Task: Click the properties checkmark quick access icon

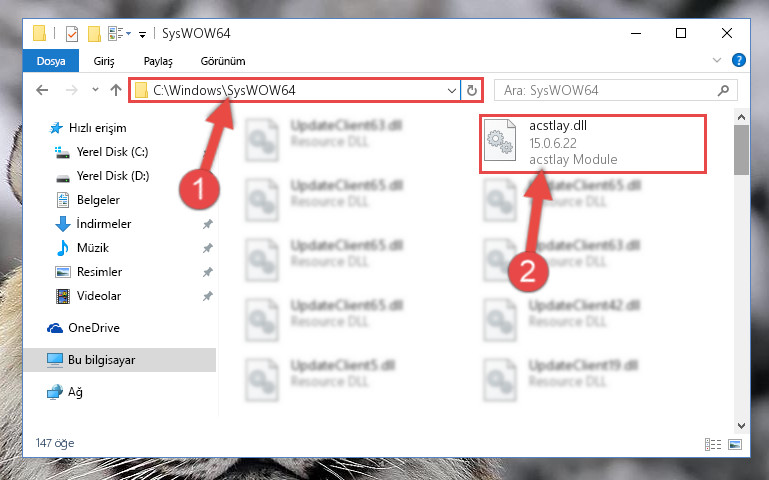Action: tap(72, 34)
